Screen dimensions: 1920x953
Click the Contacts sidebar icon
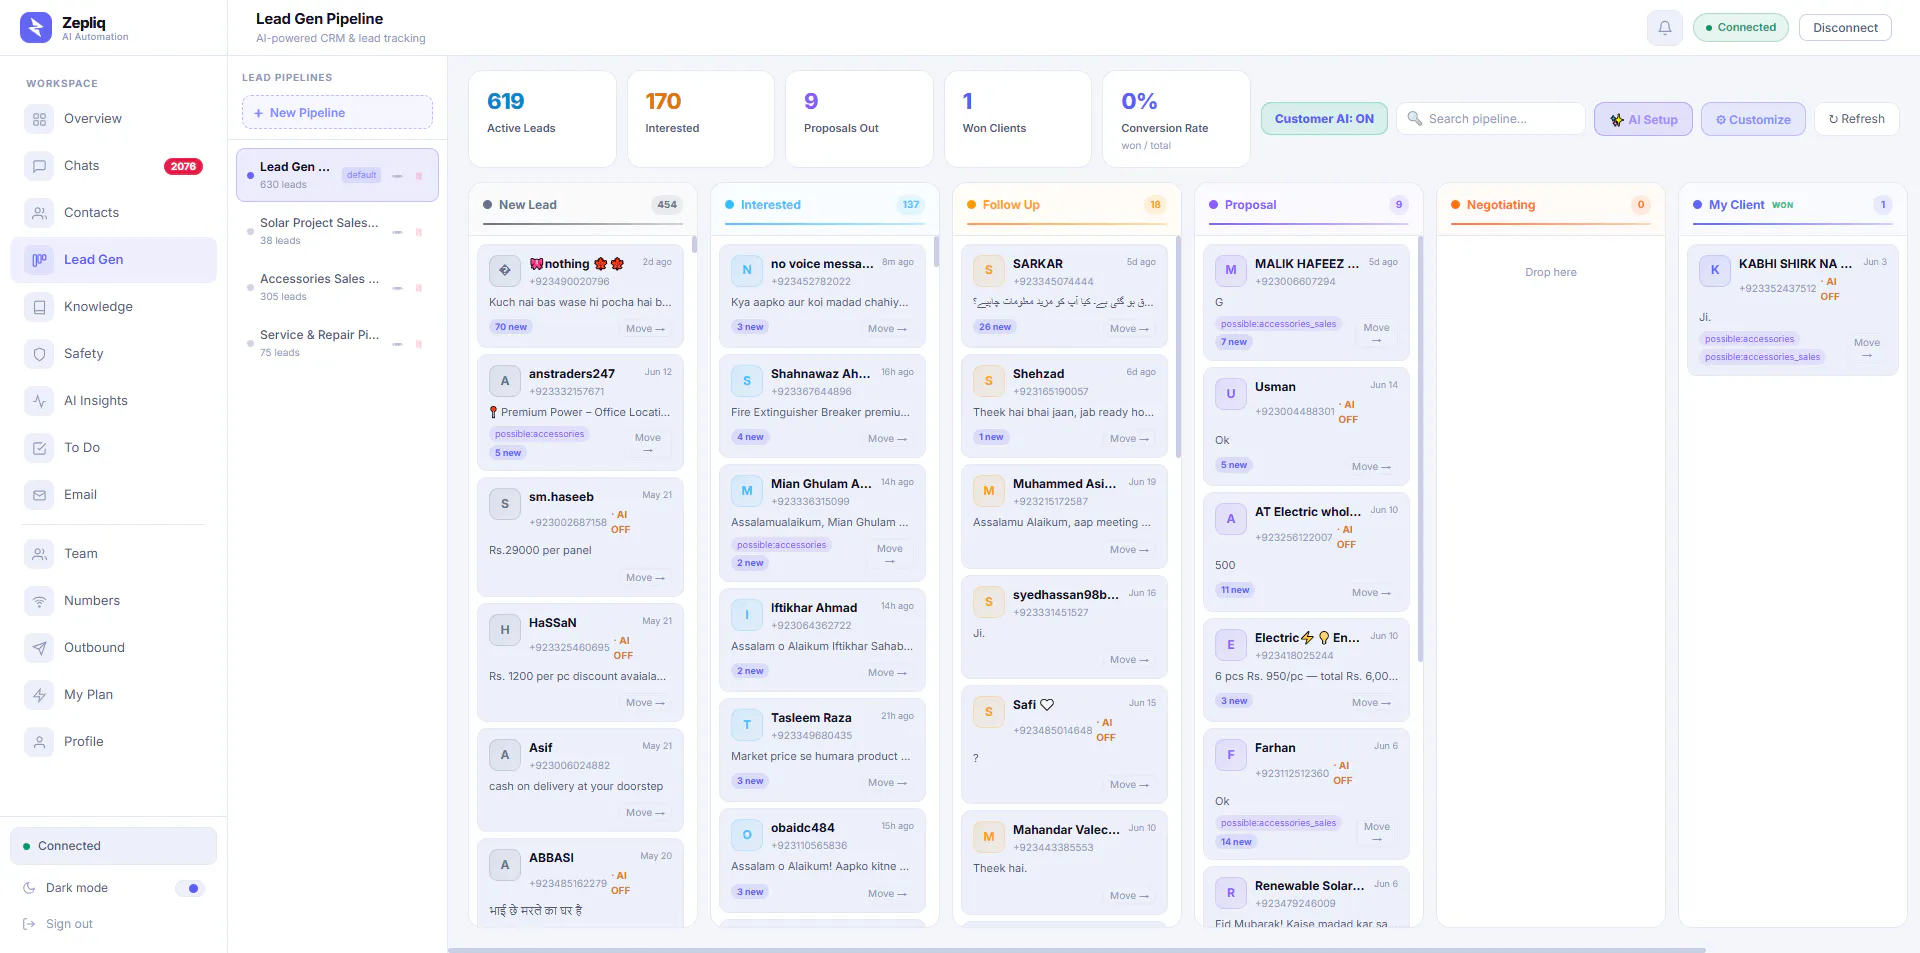point(39,213)
